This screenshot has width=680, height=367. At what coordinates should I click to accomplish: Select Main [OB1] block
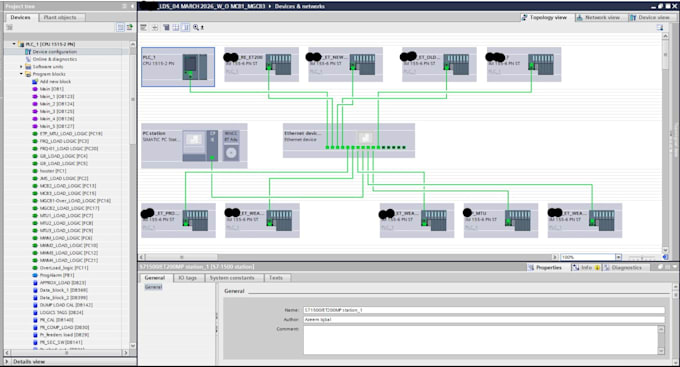51,89
